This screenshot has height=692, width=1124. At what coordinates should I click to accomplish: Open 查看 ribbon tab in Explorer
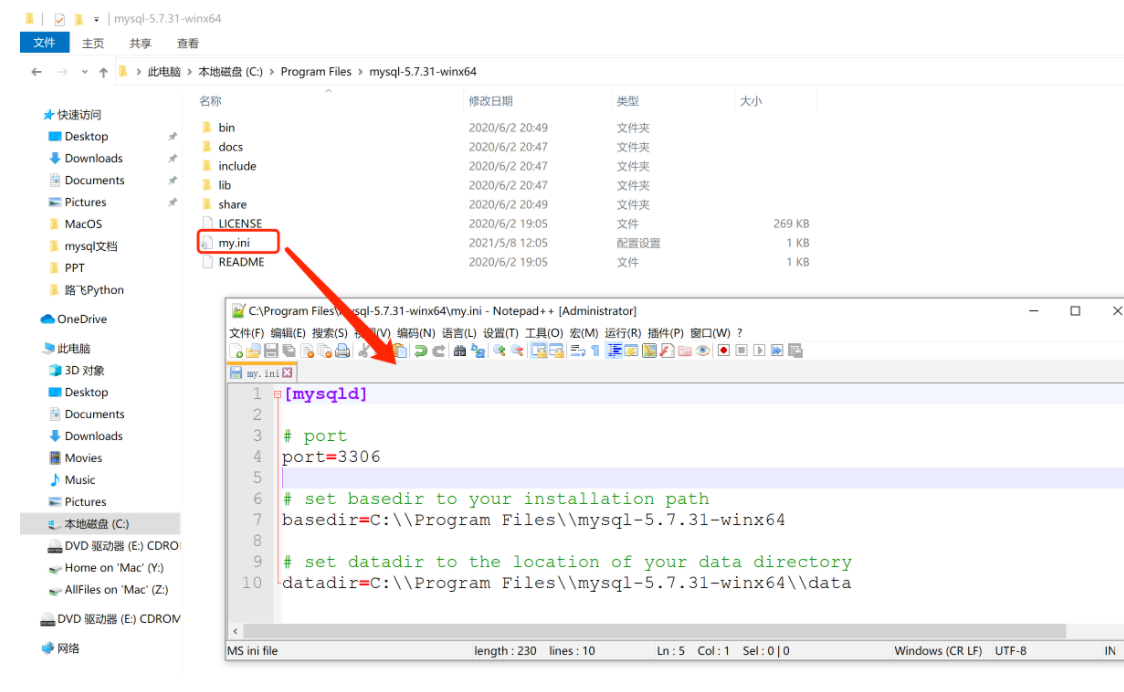pos(188,43)
